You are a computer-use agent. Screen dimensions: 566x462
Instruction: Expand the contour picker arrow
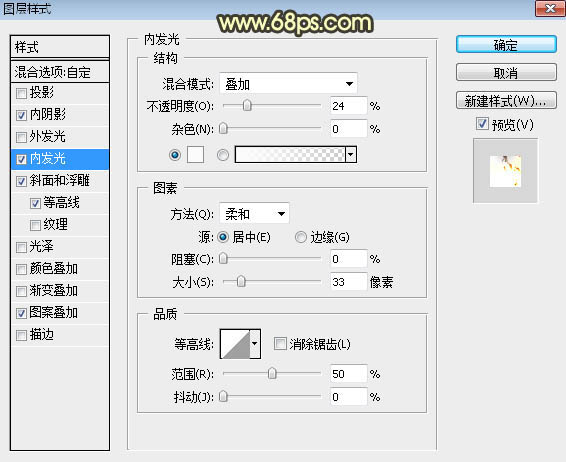click(255, 344)
